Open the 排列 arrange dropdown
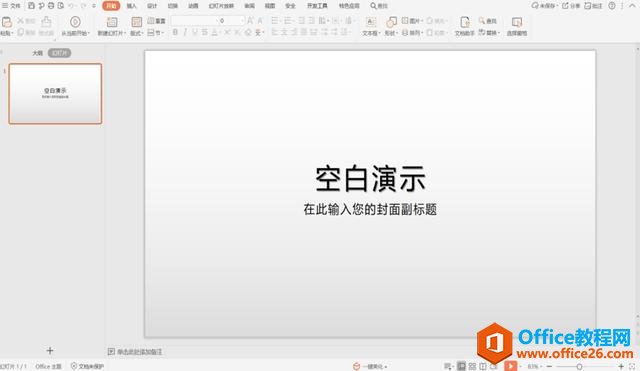The height and width of the screenshot is (371, 640). point(413,33)
